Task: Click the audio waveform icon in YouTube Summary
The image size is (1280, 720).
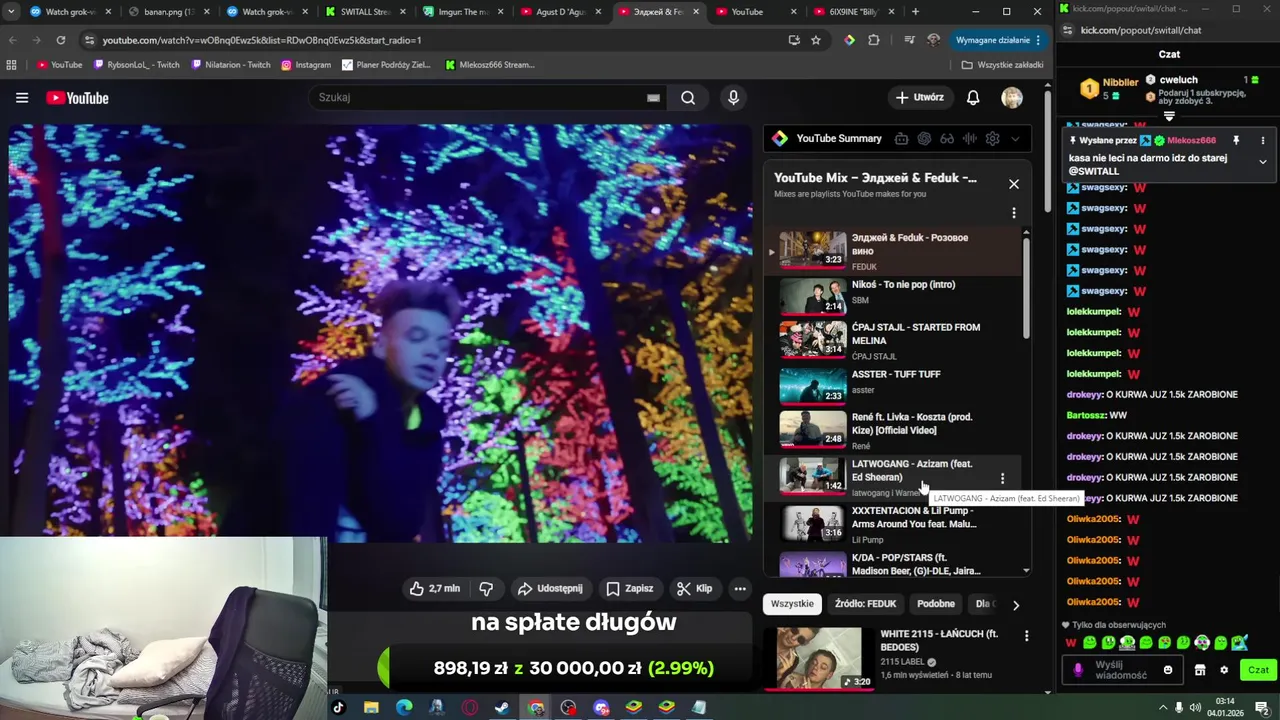Action: tap(969, 139)
